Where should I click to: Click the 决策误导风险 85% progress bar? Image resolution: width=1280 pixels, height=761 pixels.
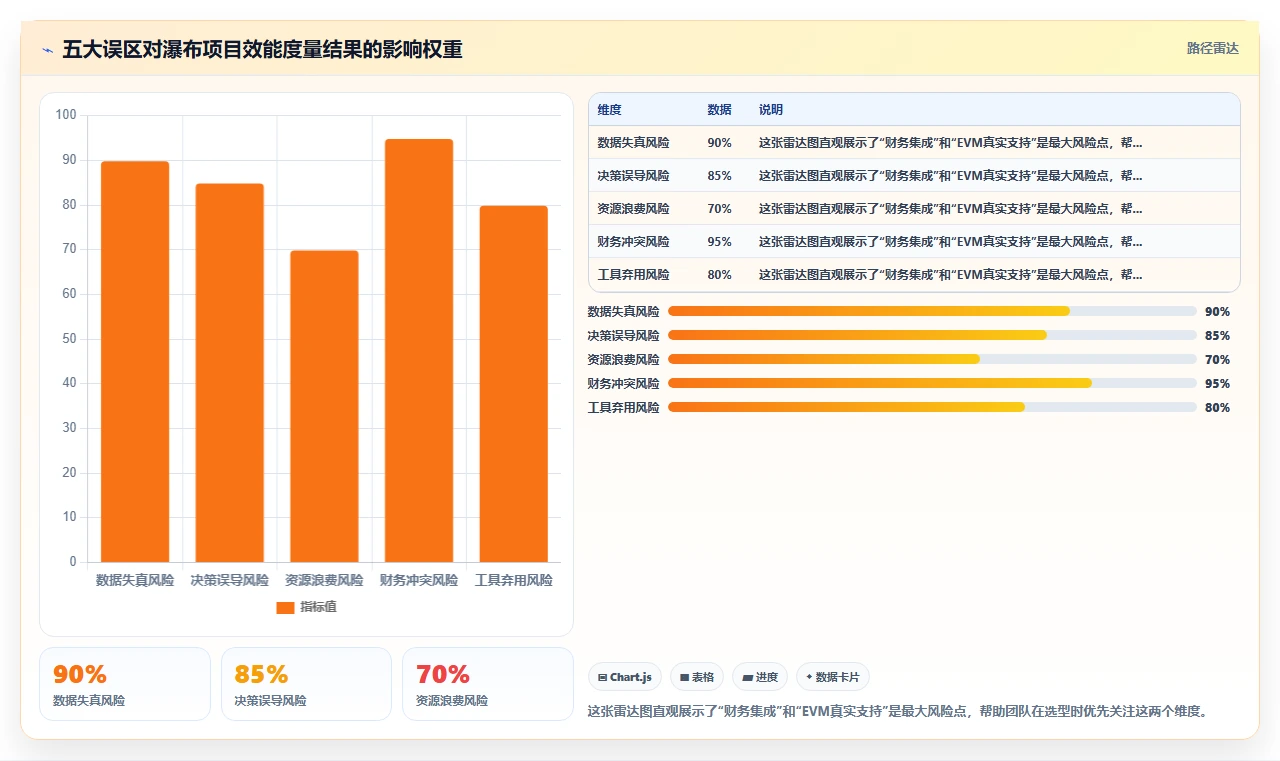[x=932, y=335]
